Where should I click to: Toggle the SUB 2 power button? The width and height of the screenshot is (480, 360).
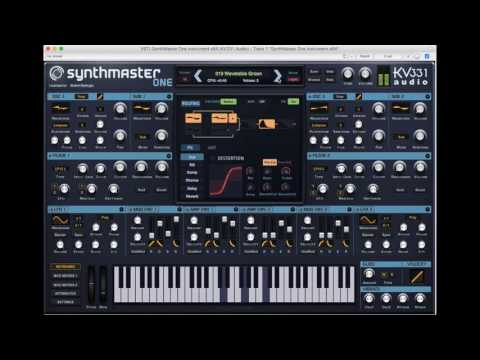[x=428, y=97]
